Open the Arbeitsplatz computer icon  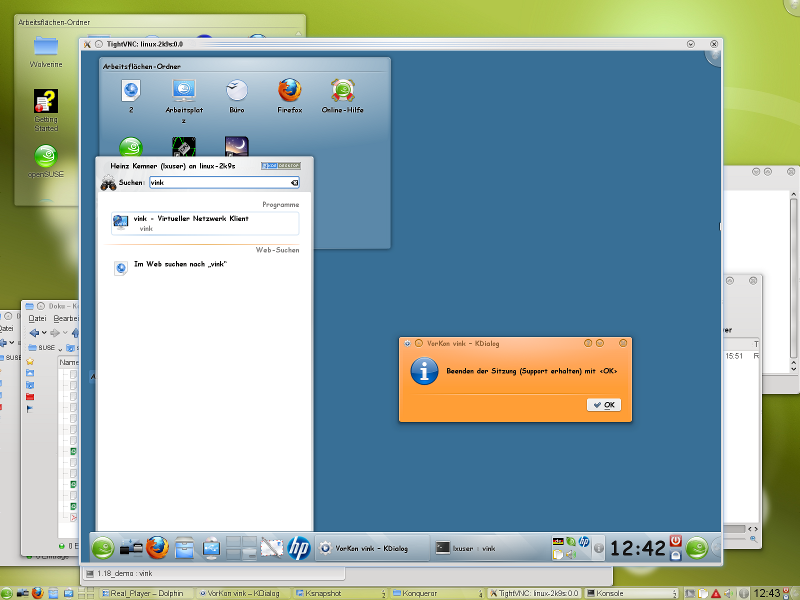coord(184,92)
